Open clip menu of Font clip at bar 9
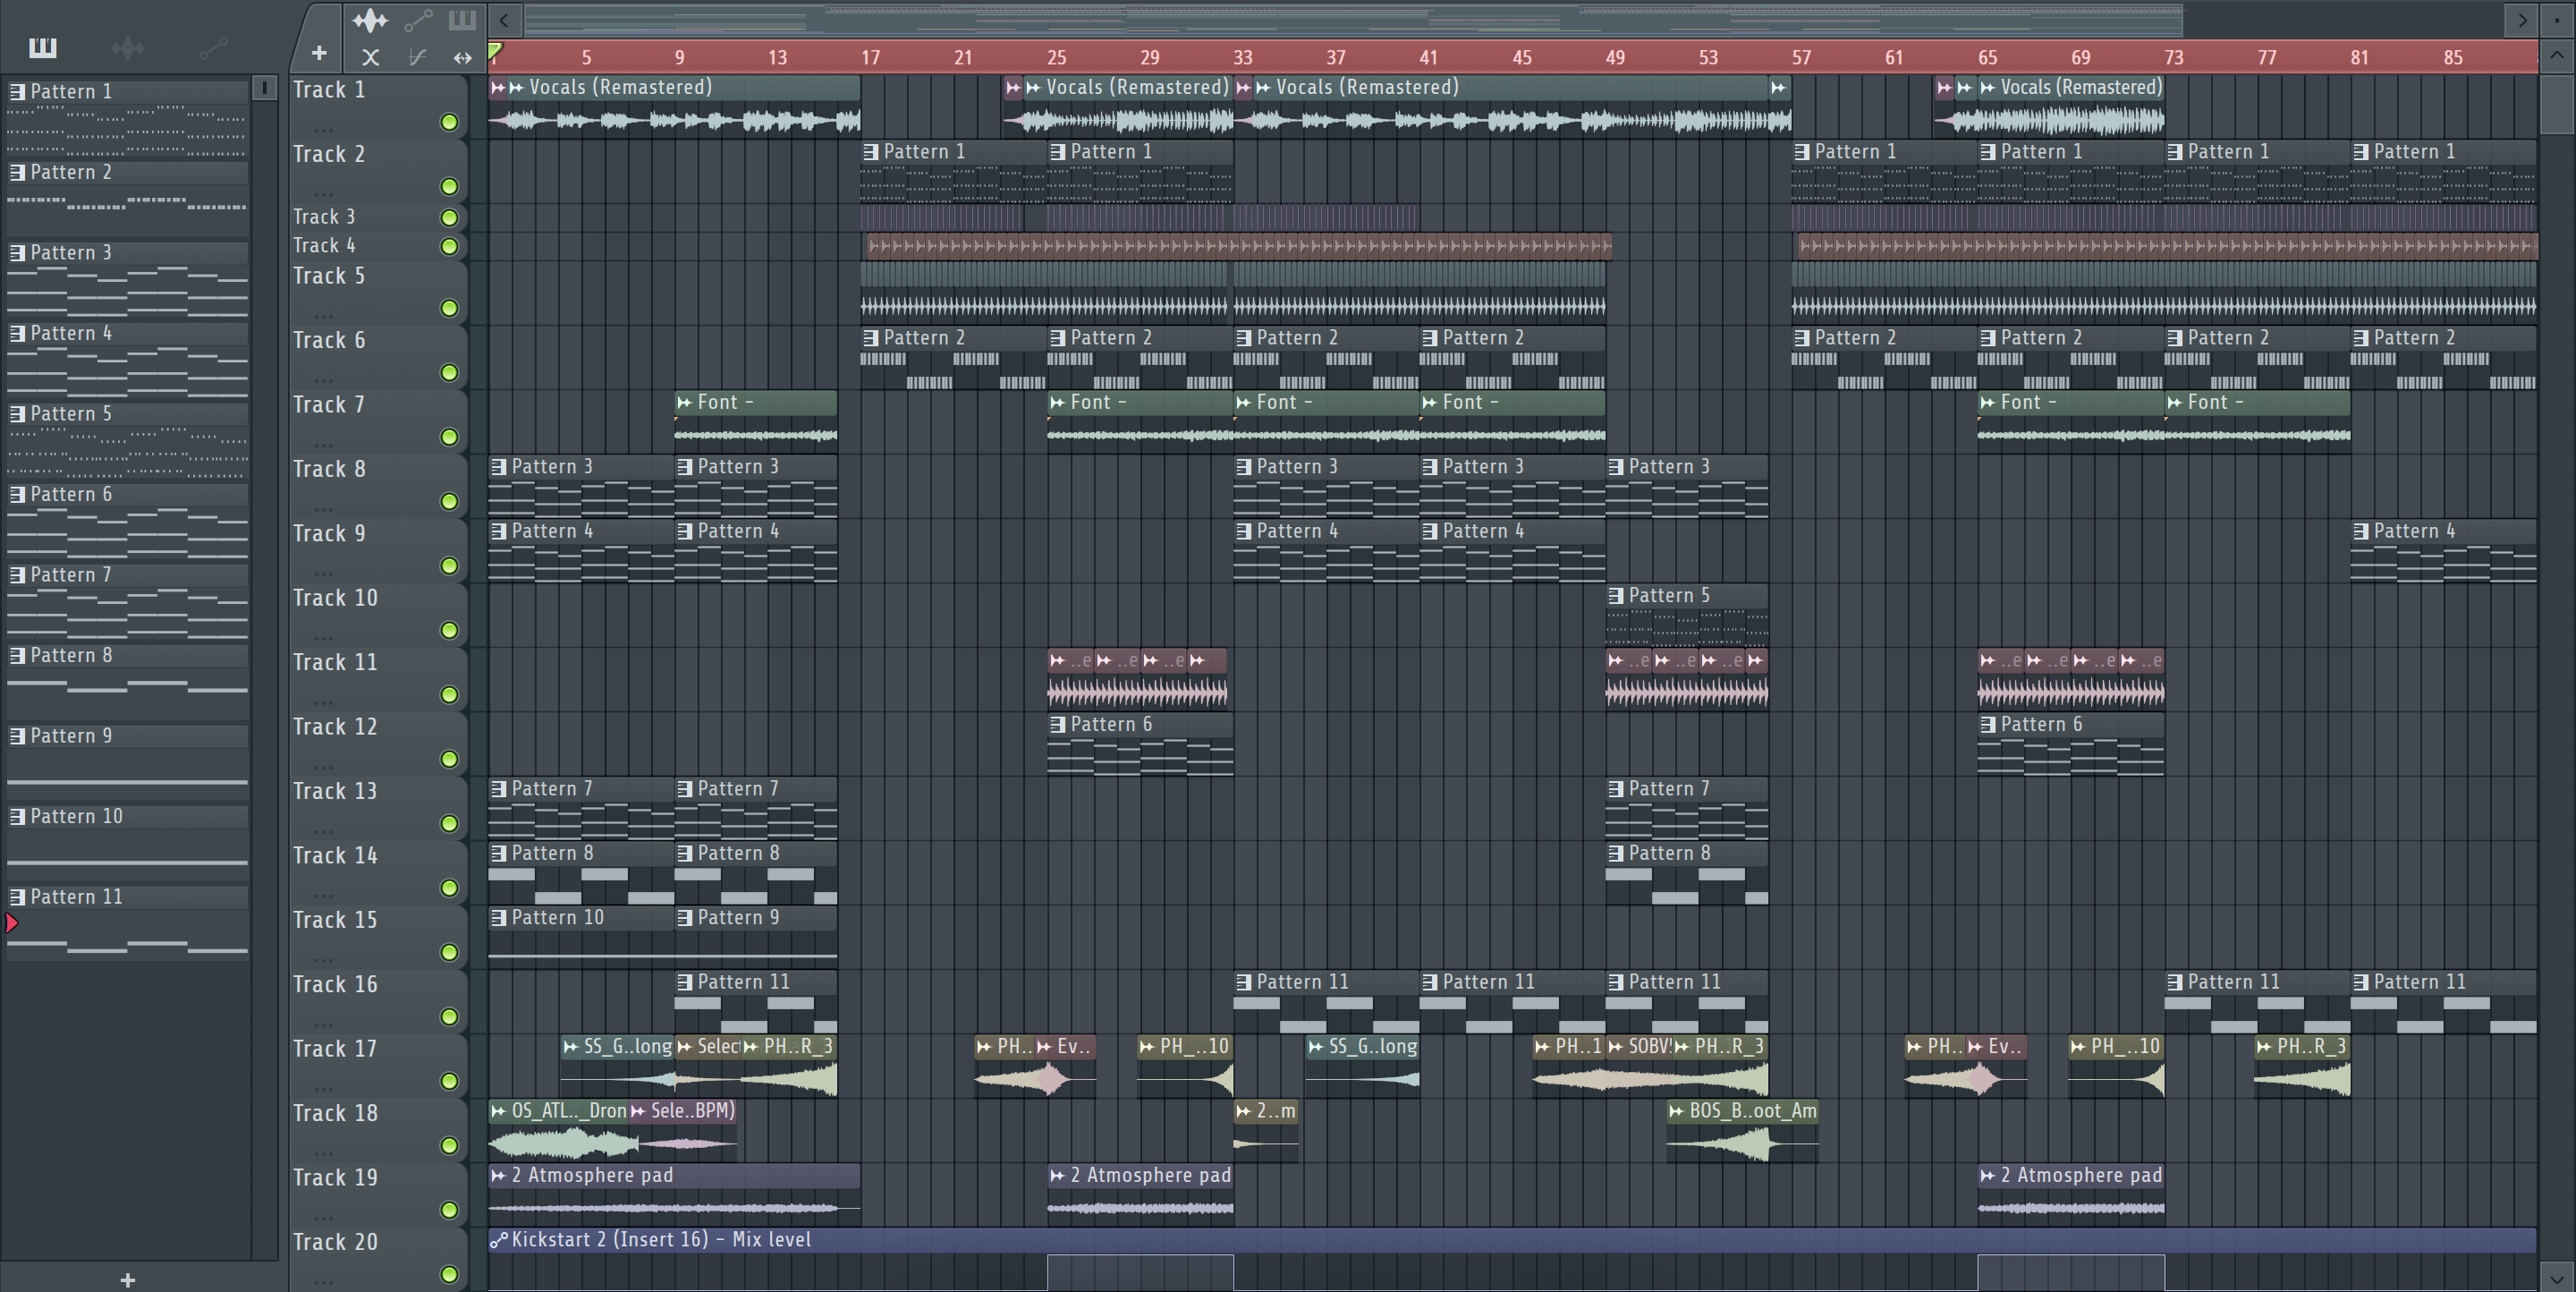This screenshot has width=2576, height=1292. pyautogui.click(x=684, y=403)
